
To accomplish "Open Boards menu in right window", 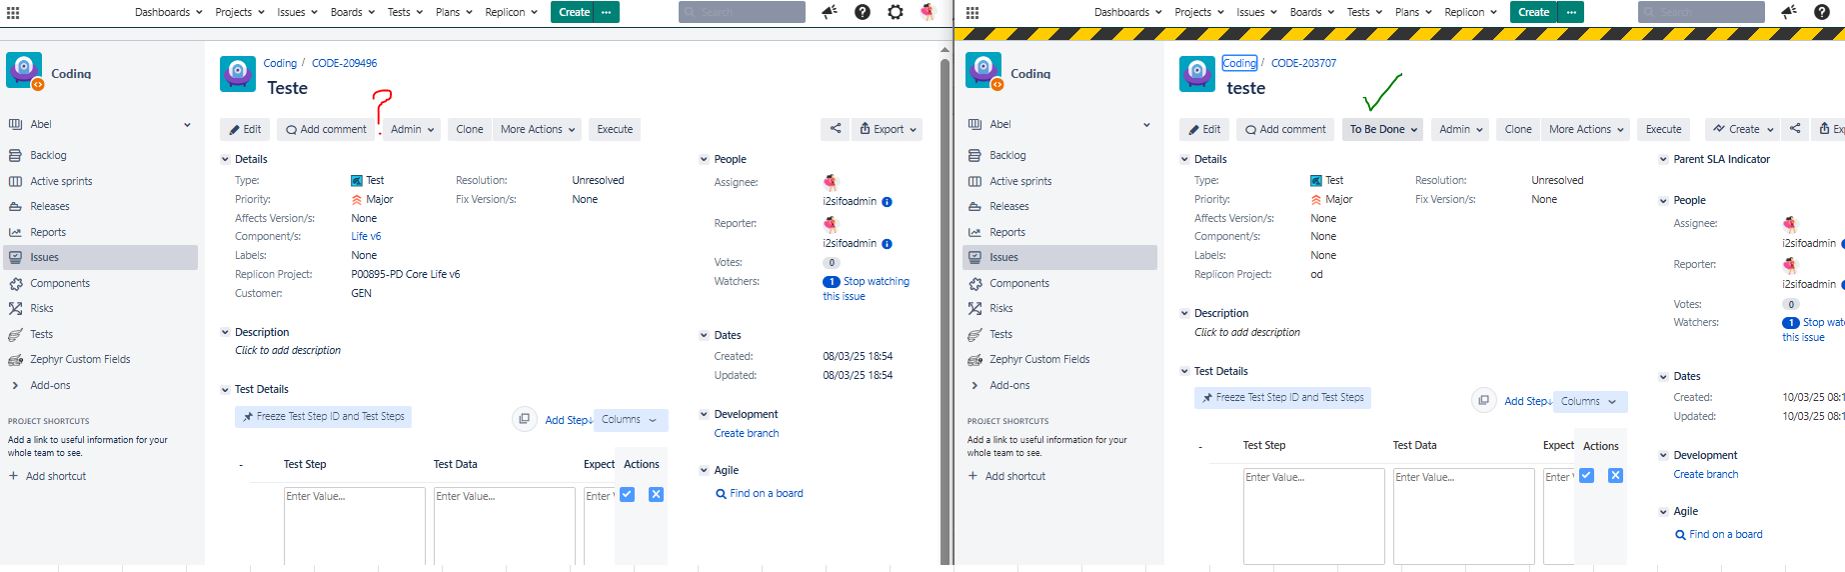I will (1312, 12).
